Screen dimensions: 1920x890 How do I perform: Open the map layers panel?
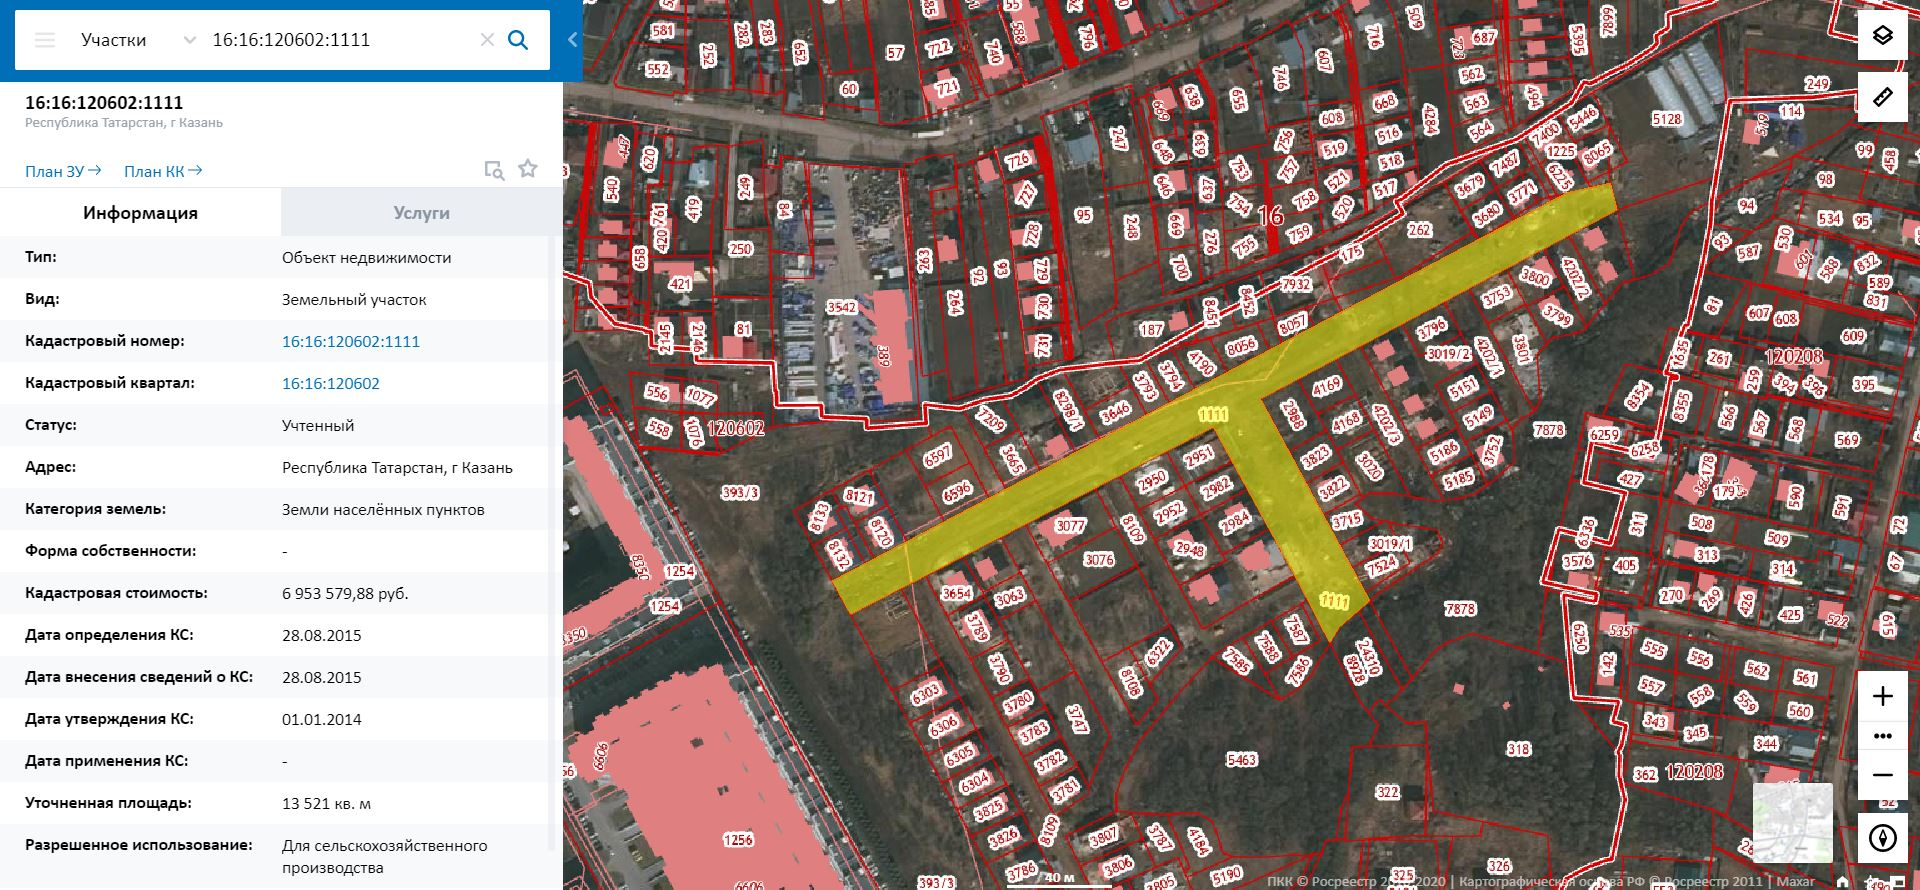click(x=1883, y=36)
